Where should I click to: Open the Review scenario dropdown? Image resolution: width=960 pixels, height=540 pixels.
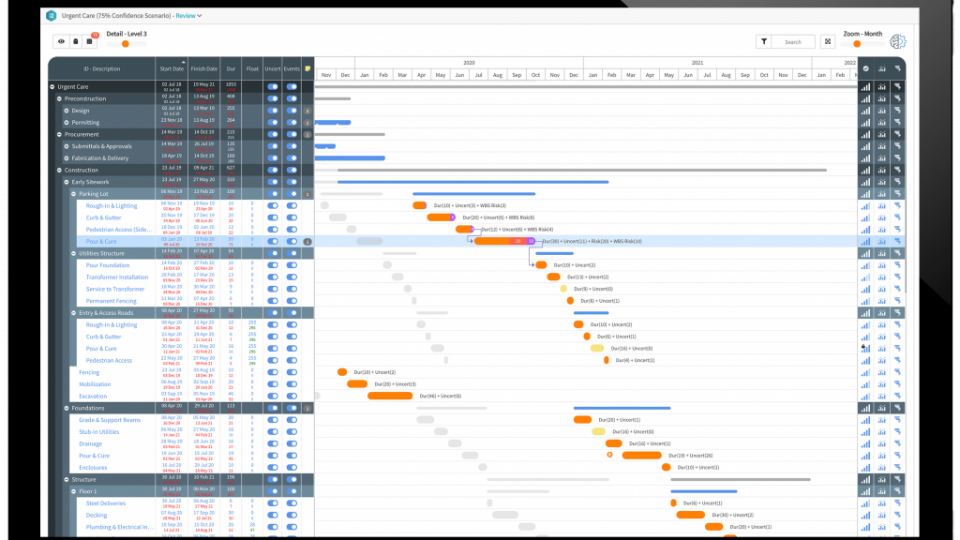188,16
